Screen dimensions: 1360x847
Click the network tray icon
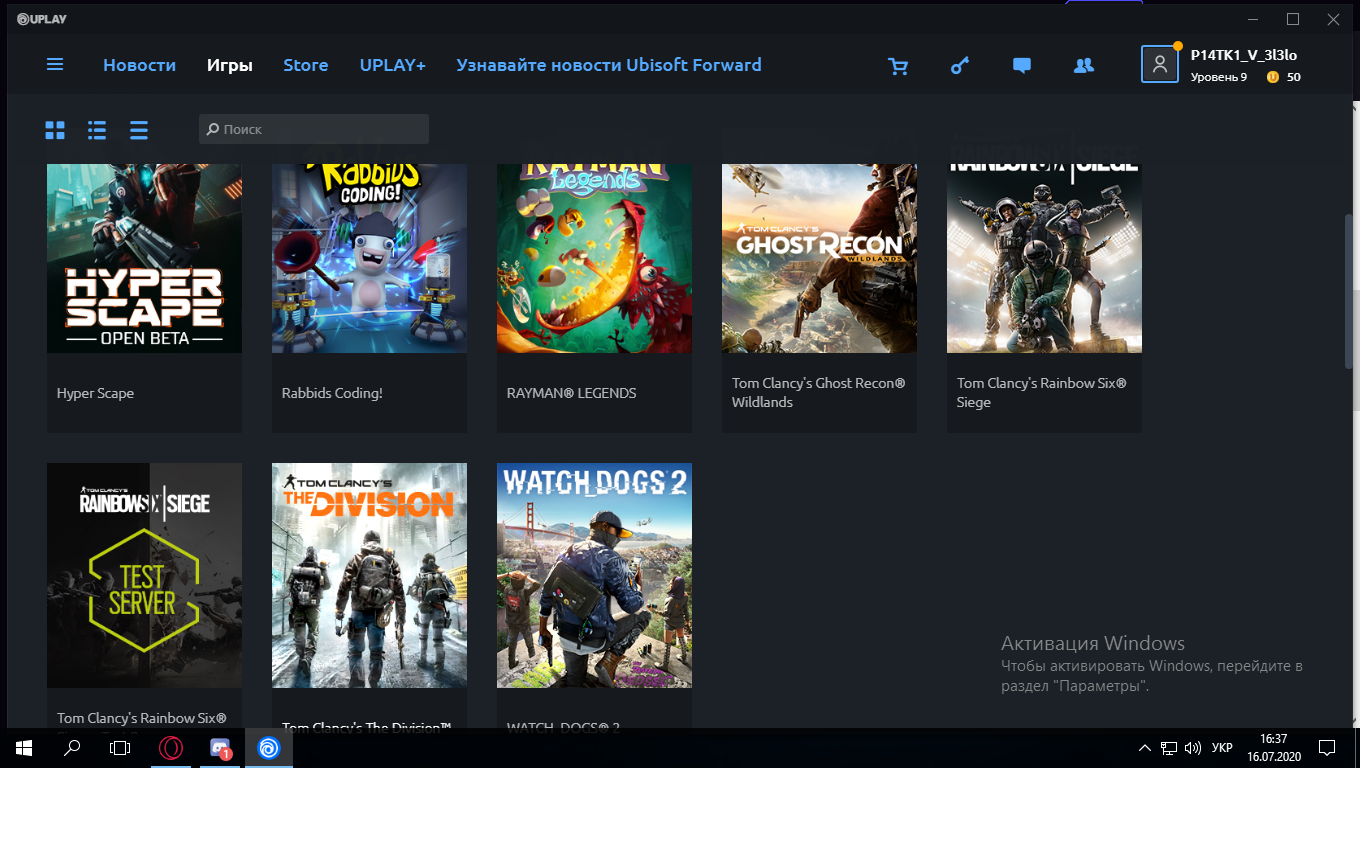1169,748
